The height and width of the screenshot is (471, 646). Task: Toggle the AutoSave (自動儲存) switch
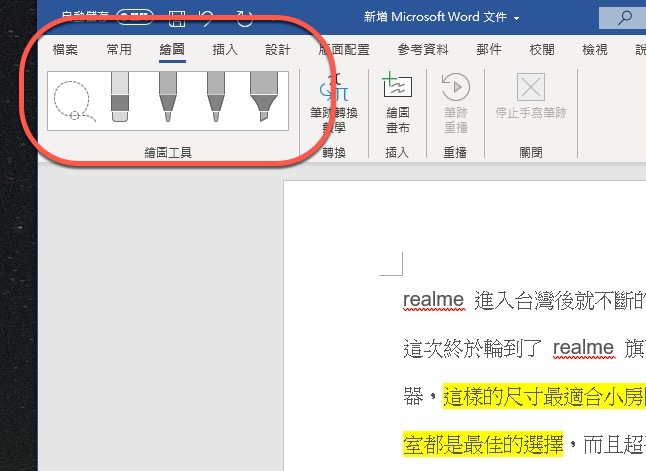click(x=134, y=17)
